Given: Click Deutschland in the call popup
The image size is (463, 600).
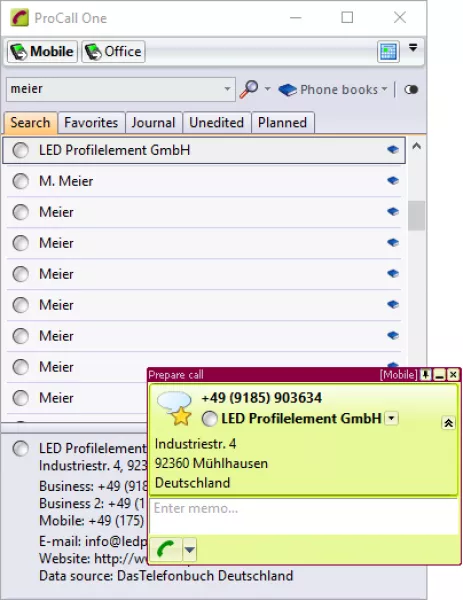Looking at the screenshot, I should coord(192,483).
